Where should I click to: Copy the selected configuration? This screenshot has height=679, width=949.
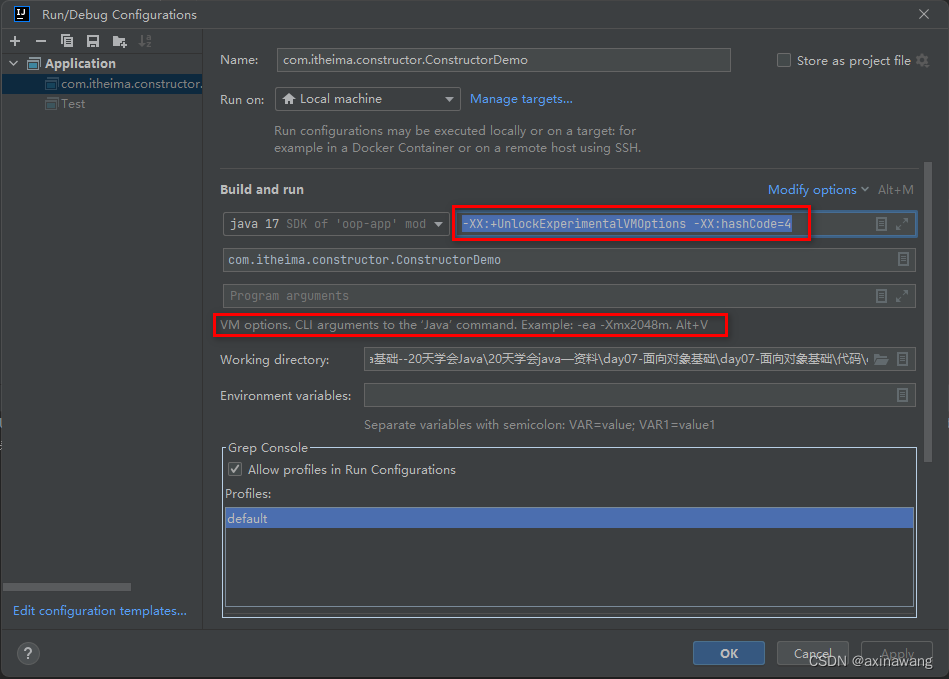pyautogui.click(x=66, y=41)
